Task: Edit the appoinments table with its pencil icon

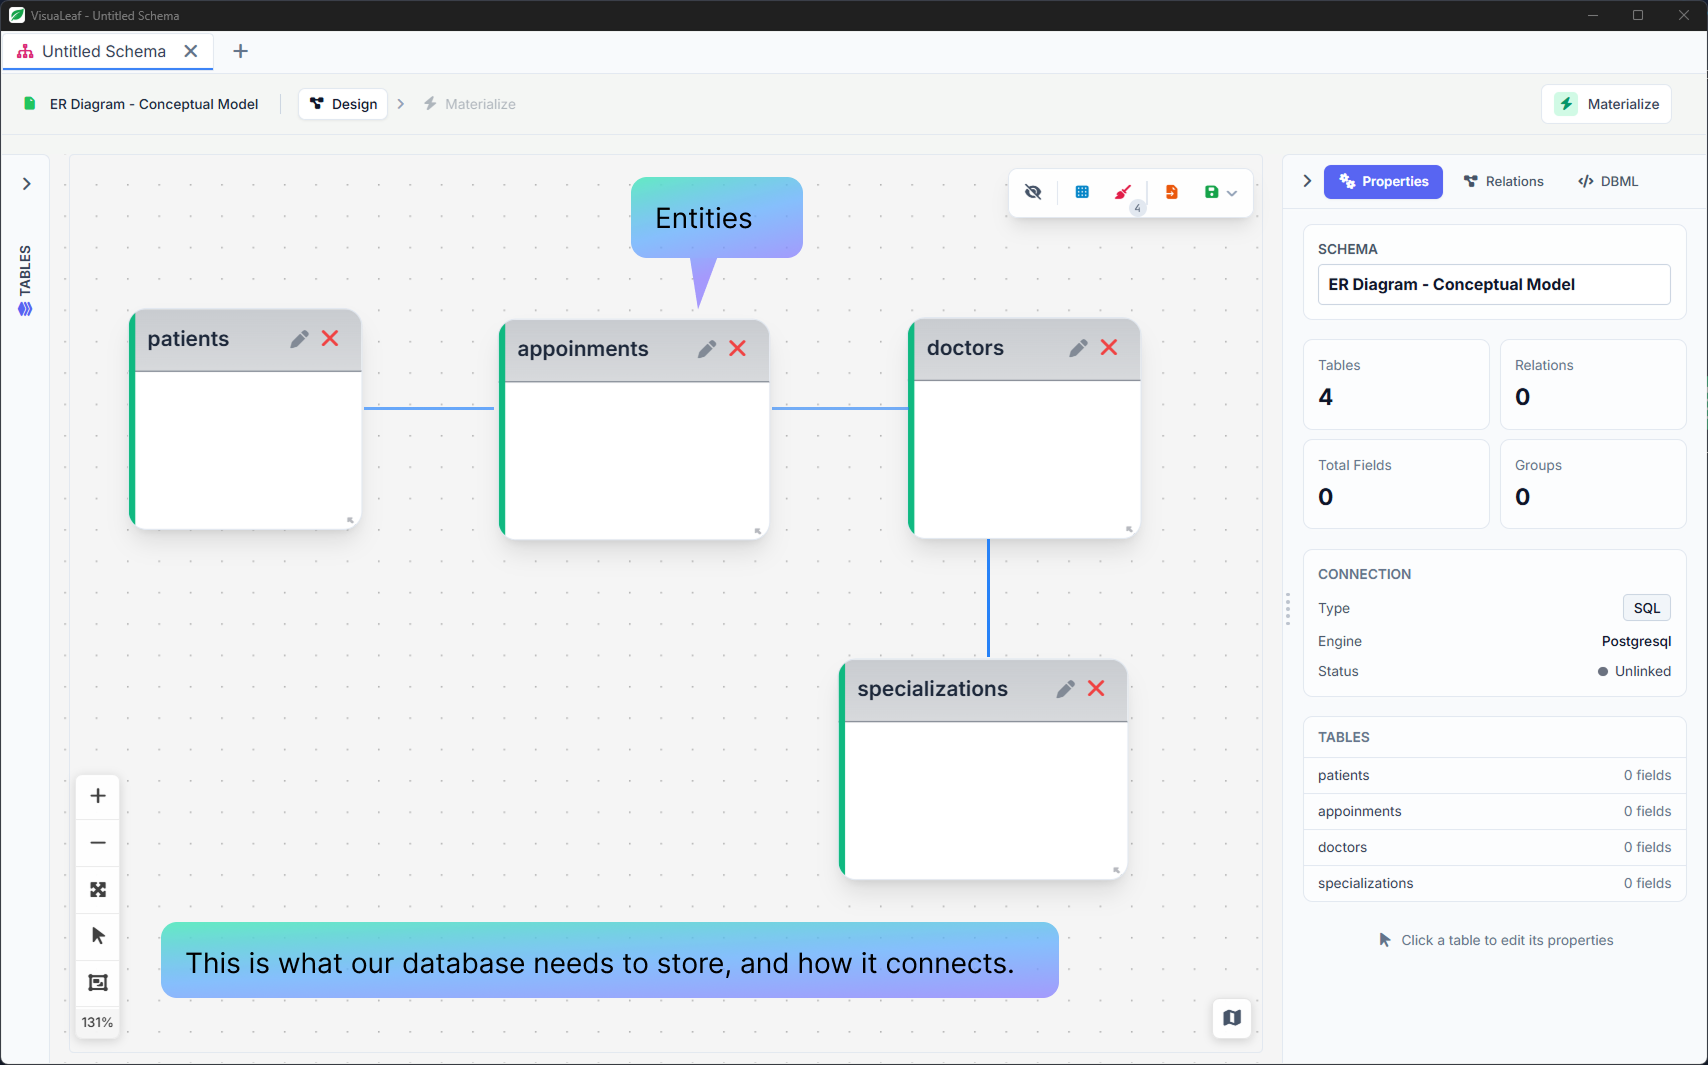Action: click(x=707, y=349)
